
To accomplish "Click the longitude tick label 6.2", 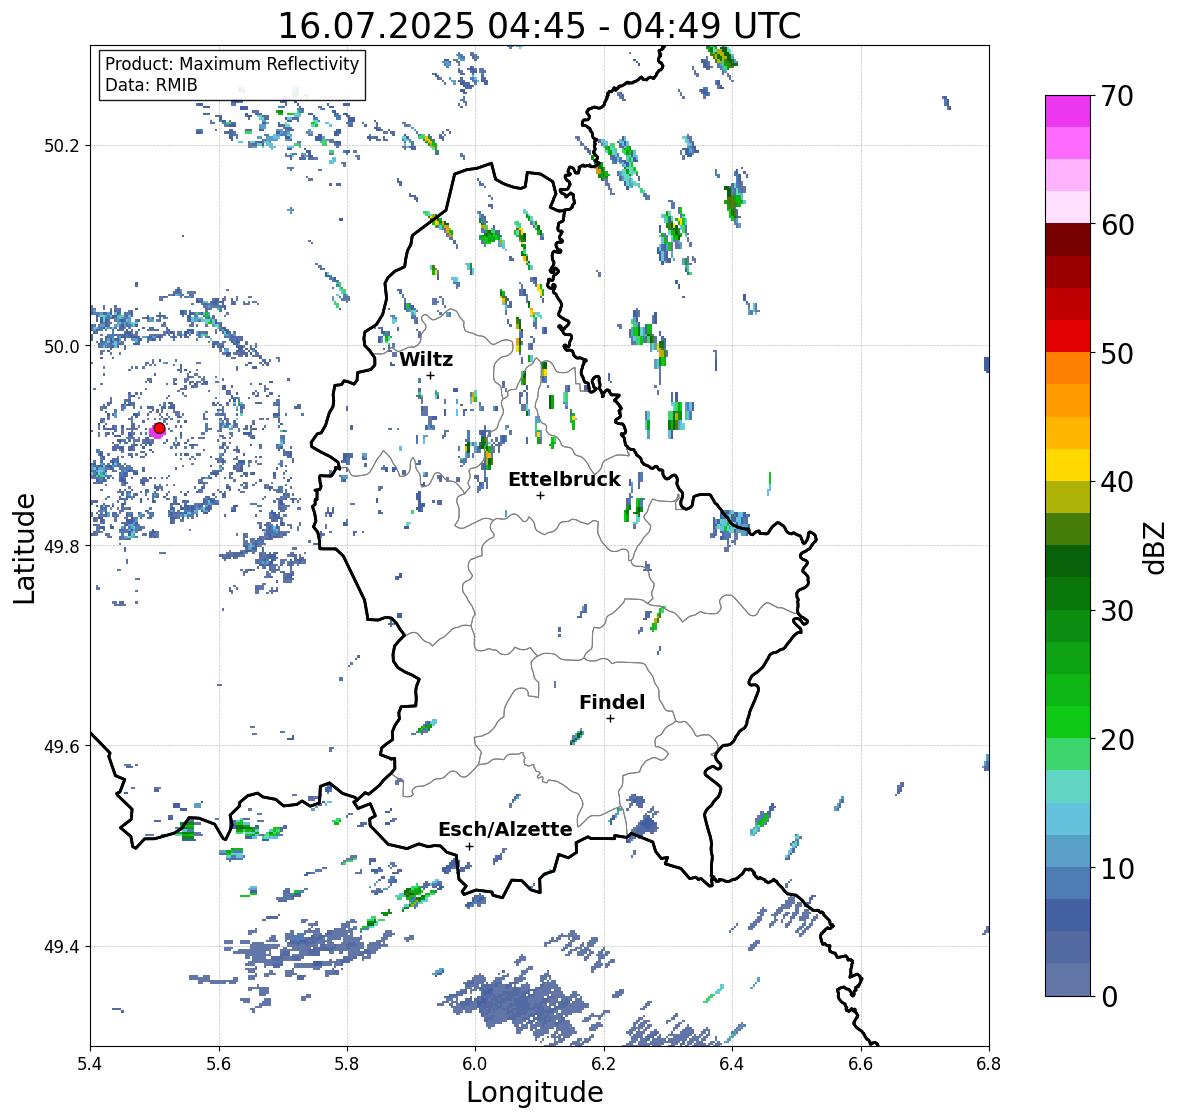I will point(604,1064).
